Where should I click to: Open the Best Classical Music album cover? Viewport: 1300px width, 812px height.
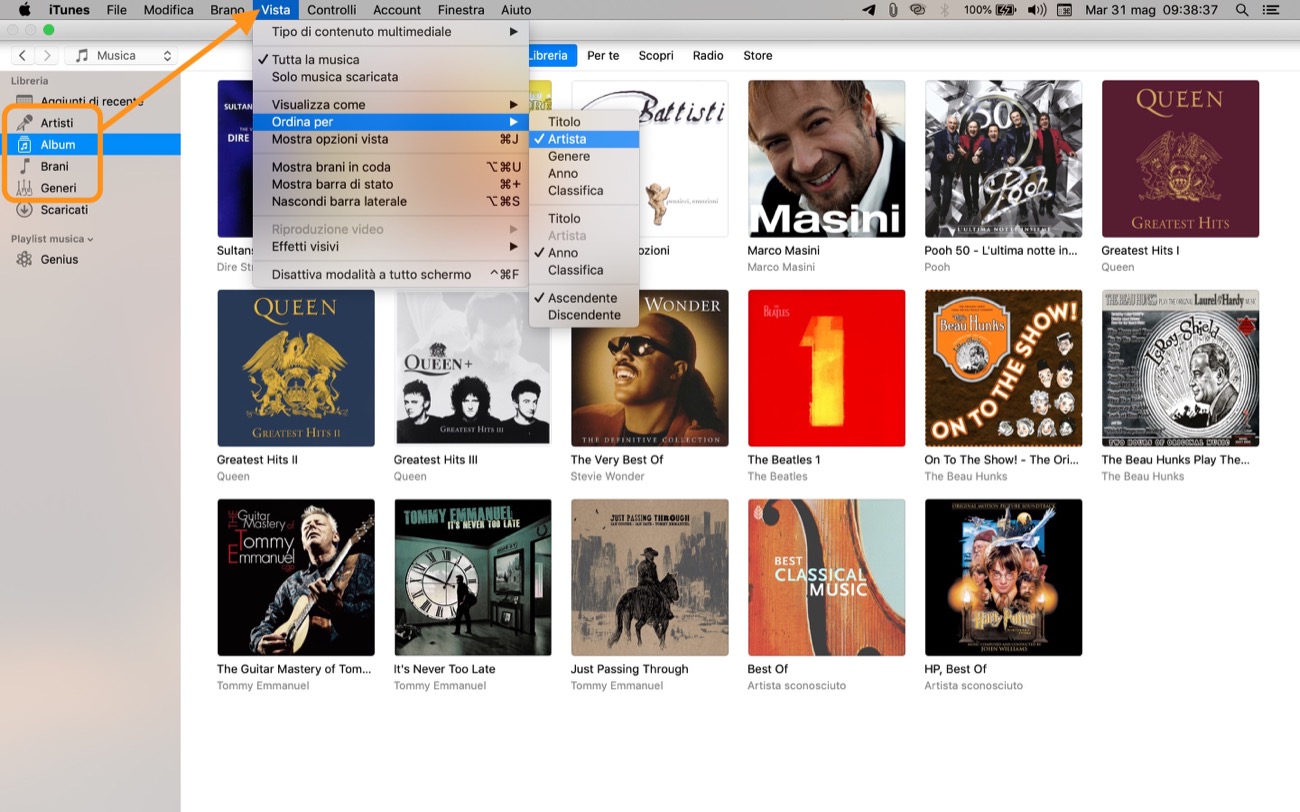(827, 578)
